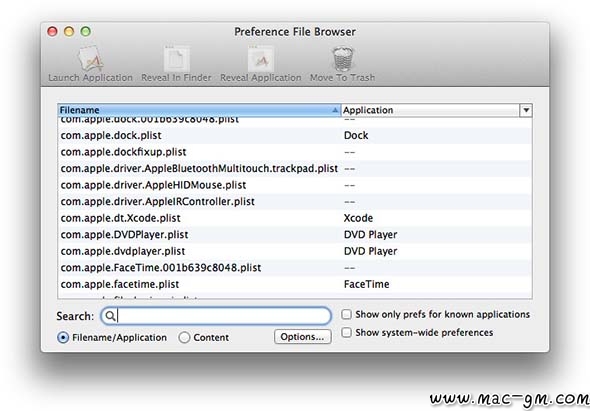Select the com.apple.dock.plist row
Image resolution: width=590 pixels, height=411 pixels.
click(295, 135)
